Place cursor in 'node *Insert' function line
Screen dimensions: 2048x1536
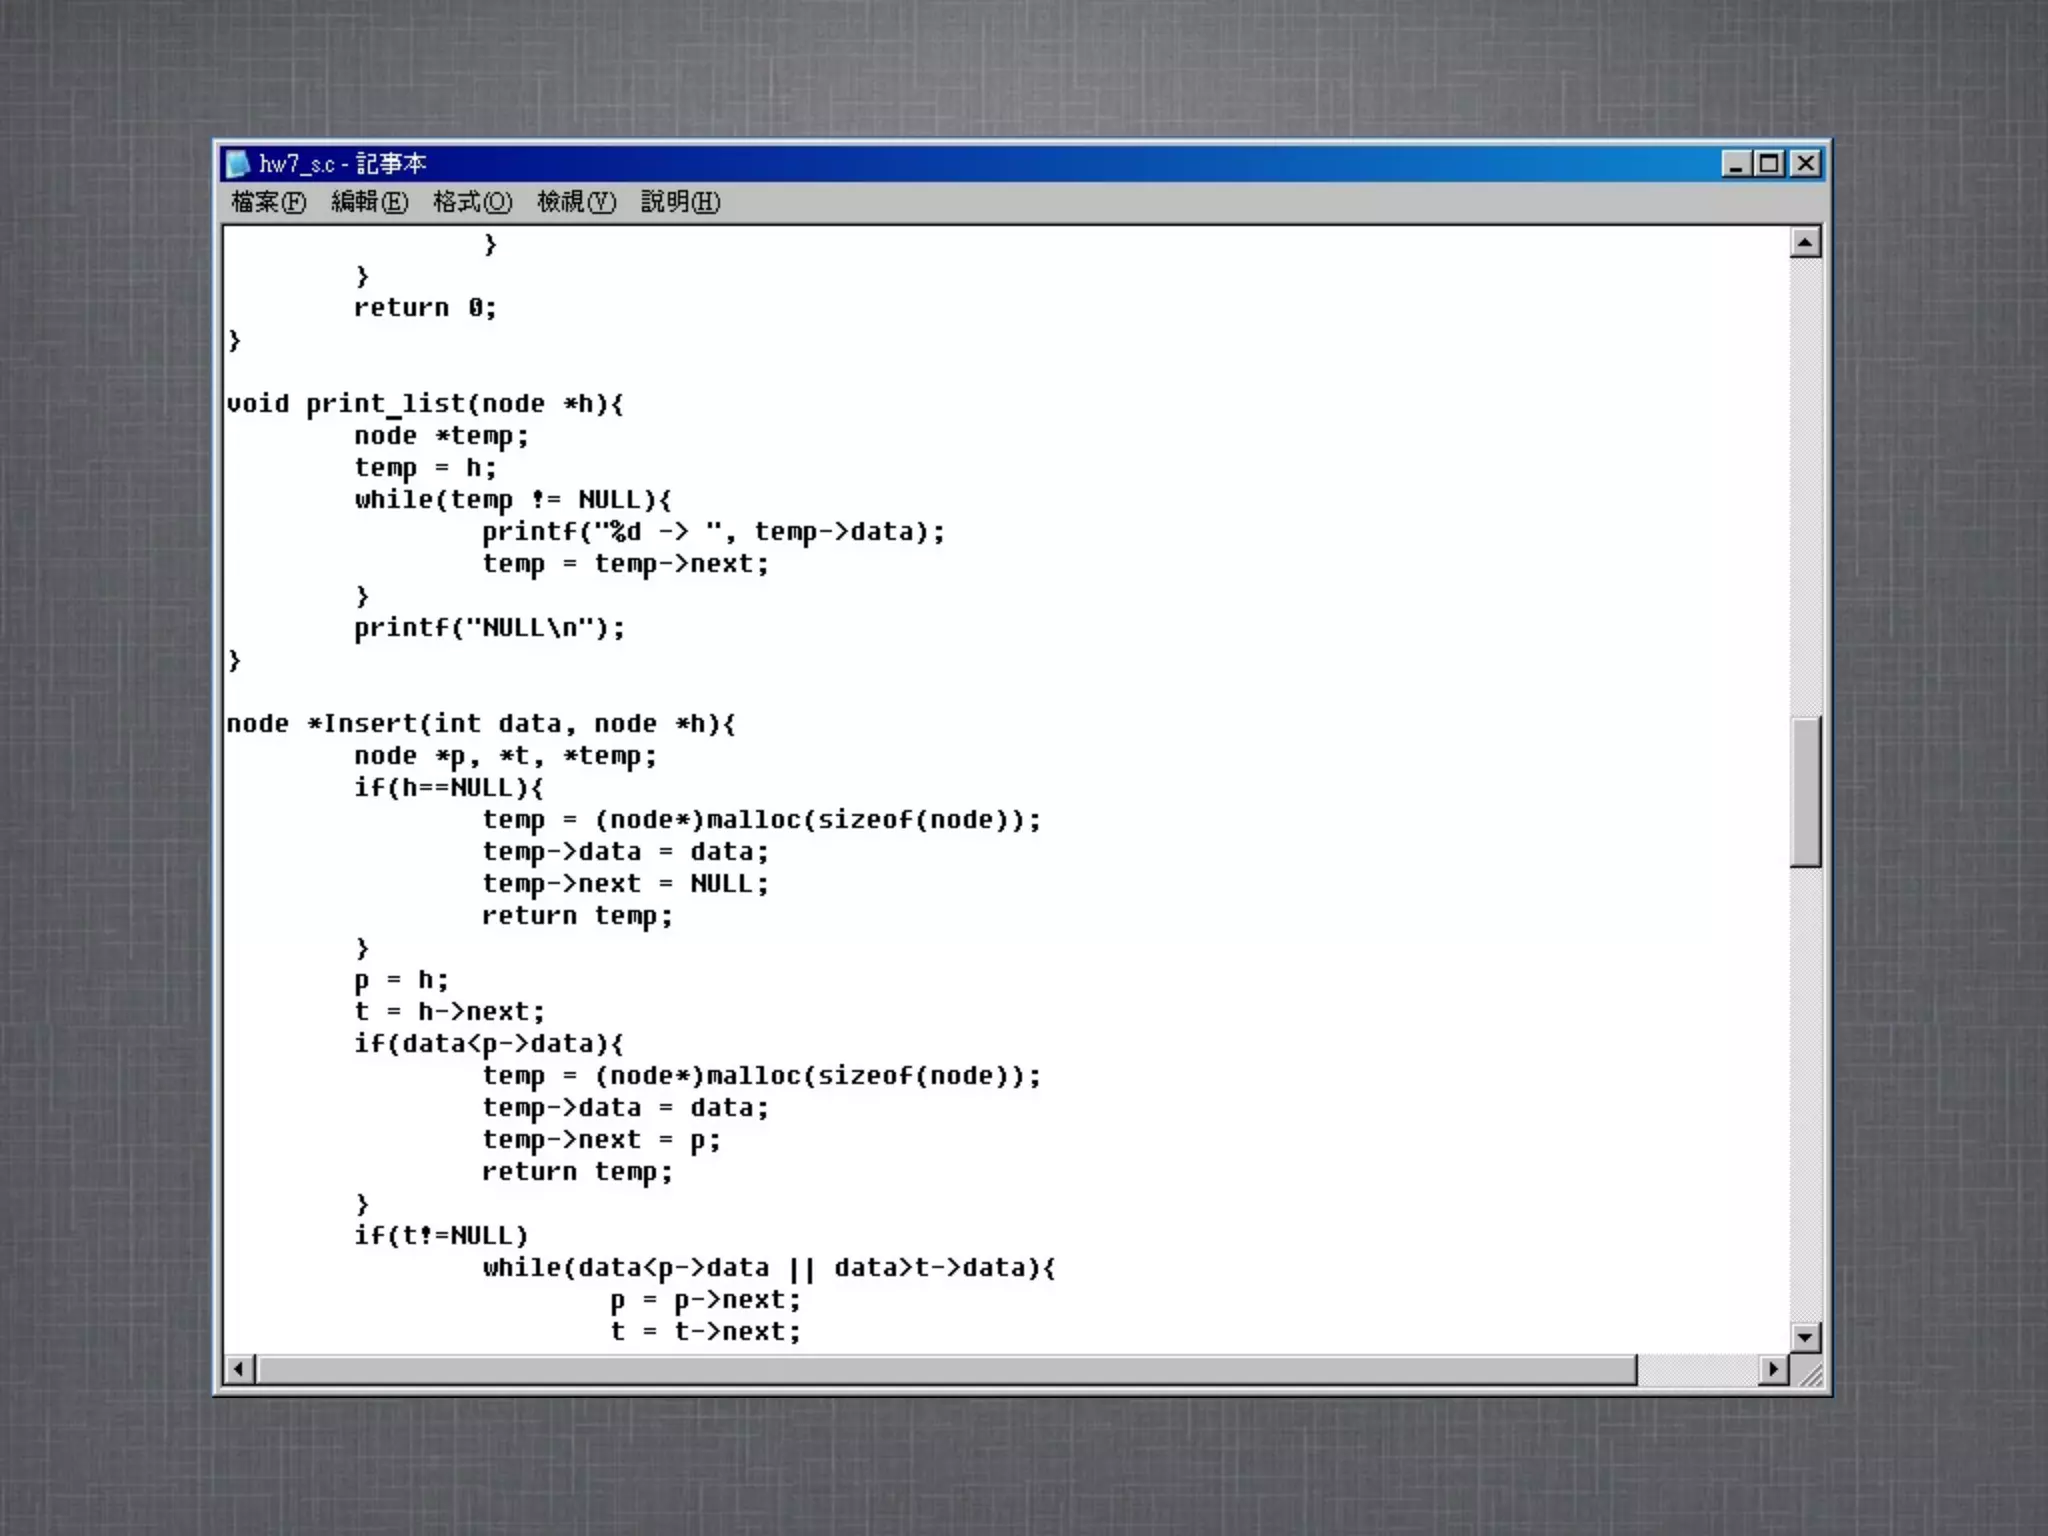(x=480, y=724)
